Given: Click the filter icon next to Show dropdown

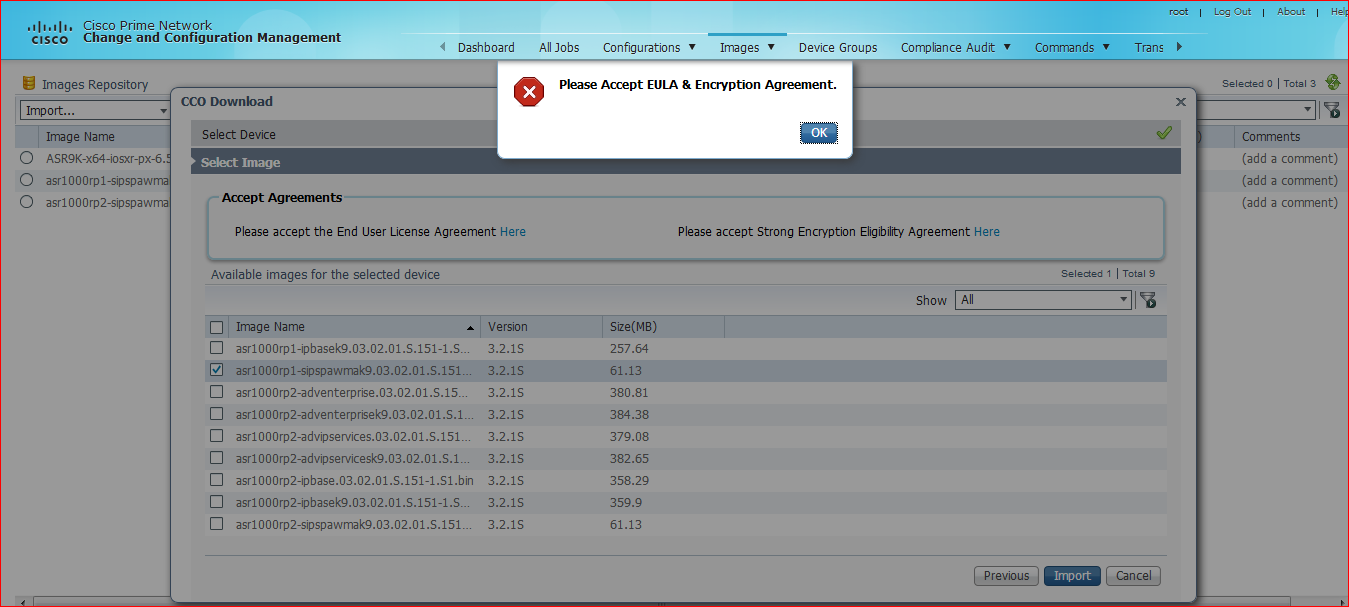Looking at the screenshot, I should pyautogui.click(x=1148, y=300).
